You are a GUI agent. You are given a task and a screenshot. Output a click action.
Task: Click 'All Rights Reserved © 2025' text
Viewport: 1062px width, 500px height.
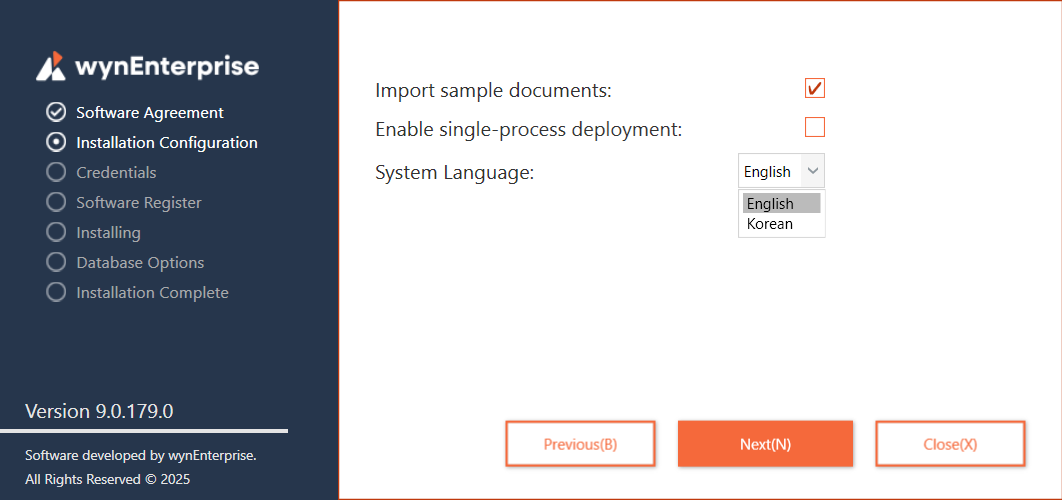click(x=108, y=480)
